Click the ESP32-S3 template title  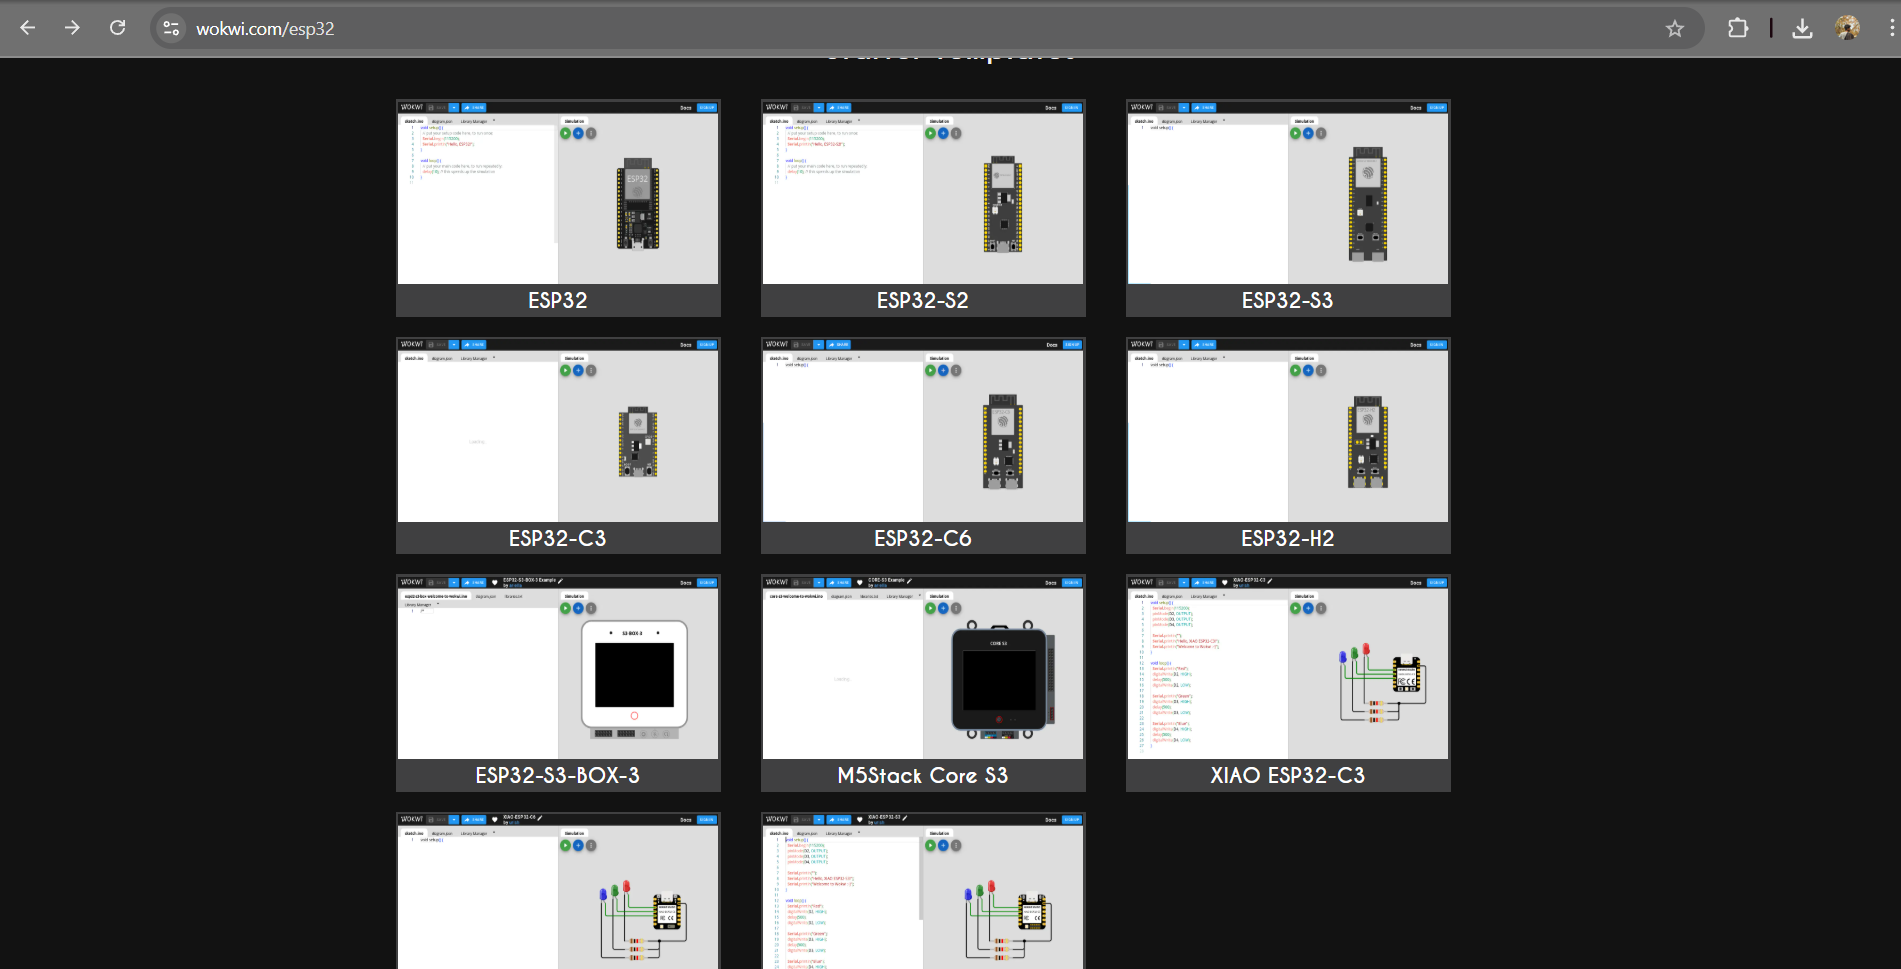1288,300
